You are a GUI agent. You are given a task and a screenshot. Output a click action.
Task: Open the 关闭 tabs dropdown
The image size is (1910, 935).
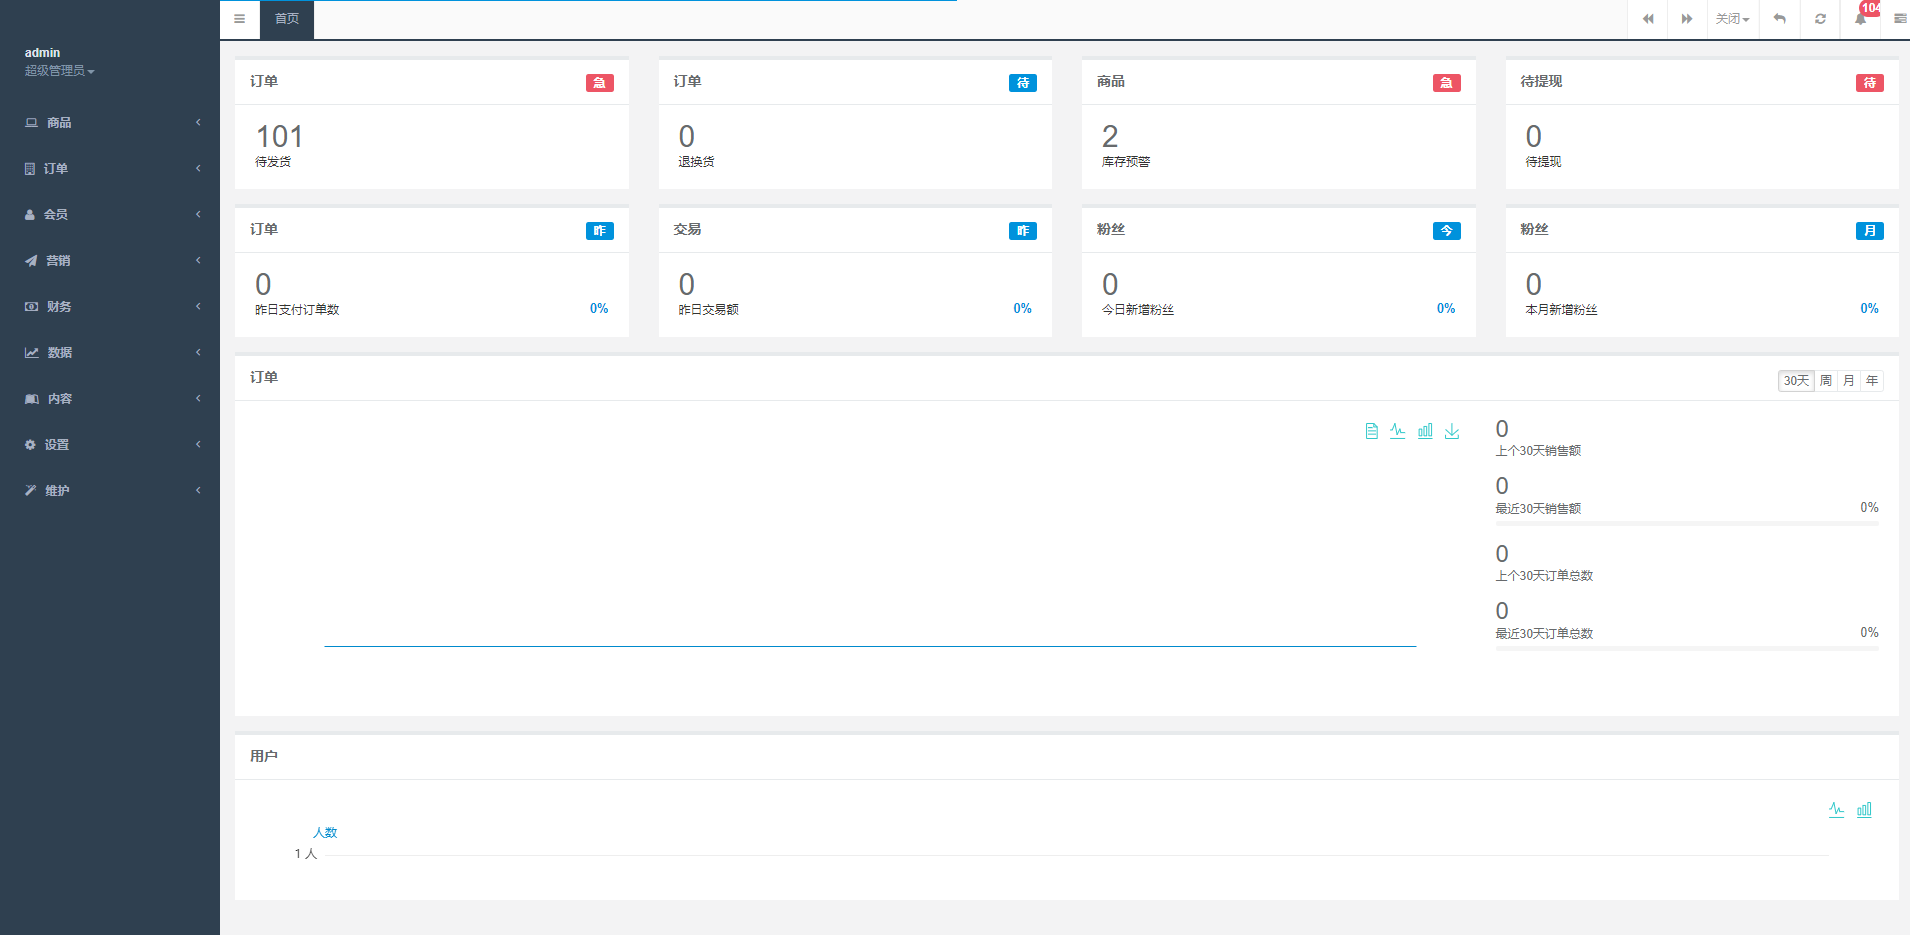click(x=1732, y=19)
